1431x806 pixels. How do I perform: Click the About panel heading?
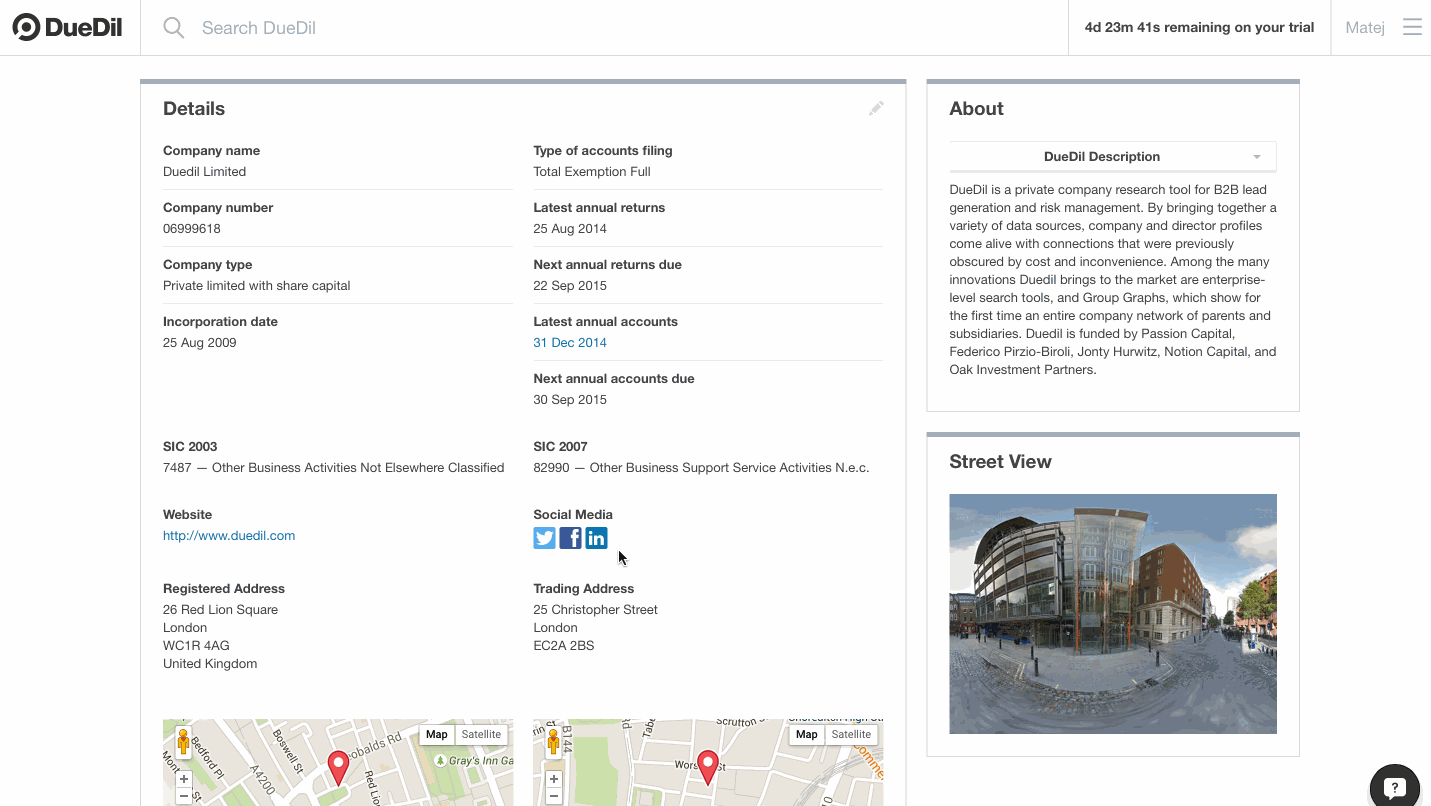coord(976,109)
